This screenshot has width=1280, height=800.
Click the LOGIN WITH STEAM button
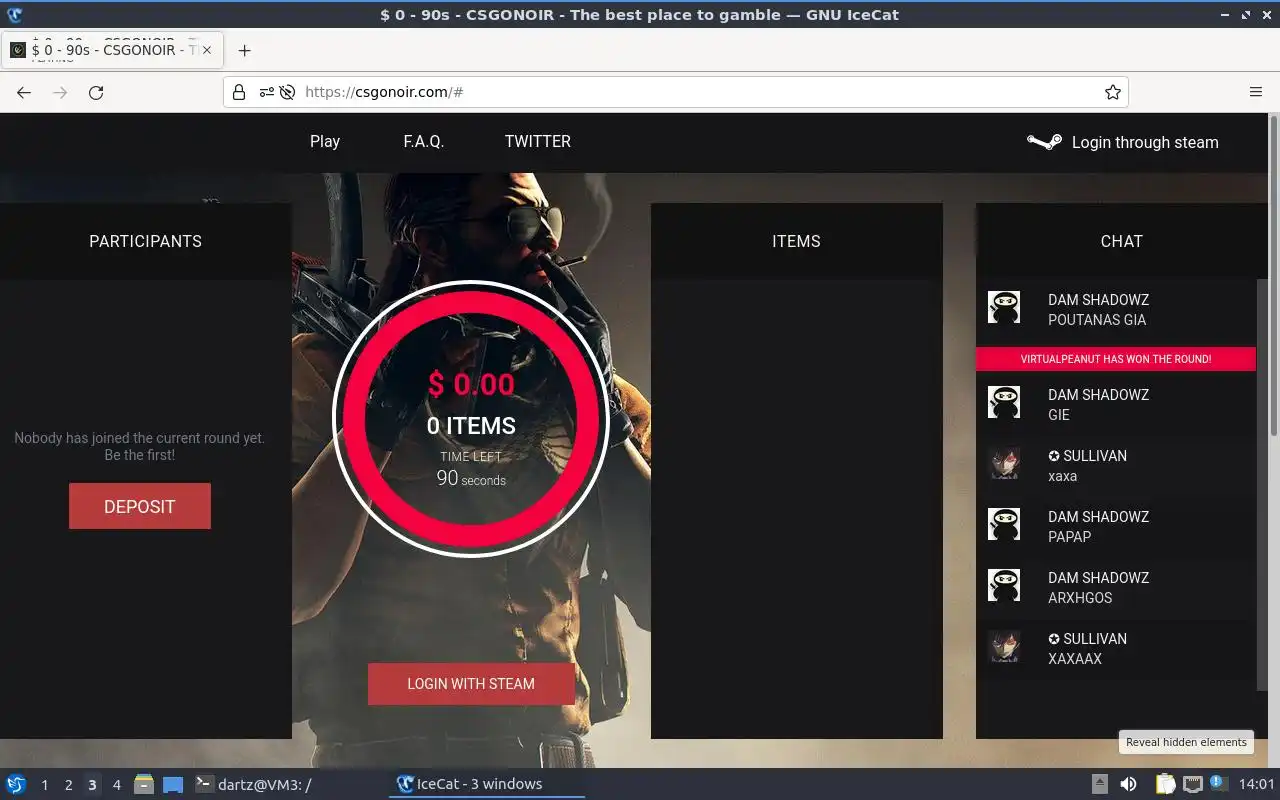click(471, 684)
